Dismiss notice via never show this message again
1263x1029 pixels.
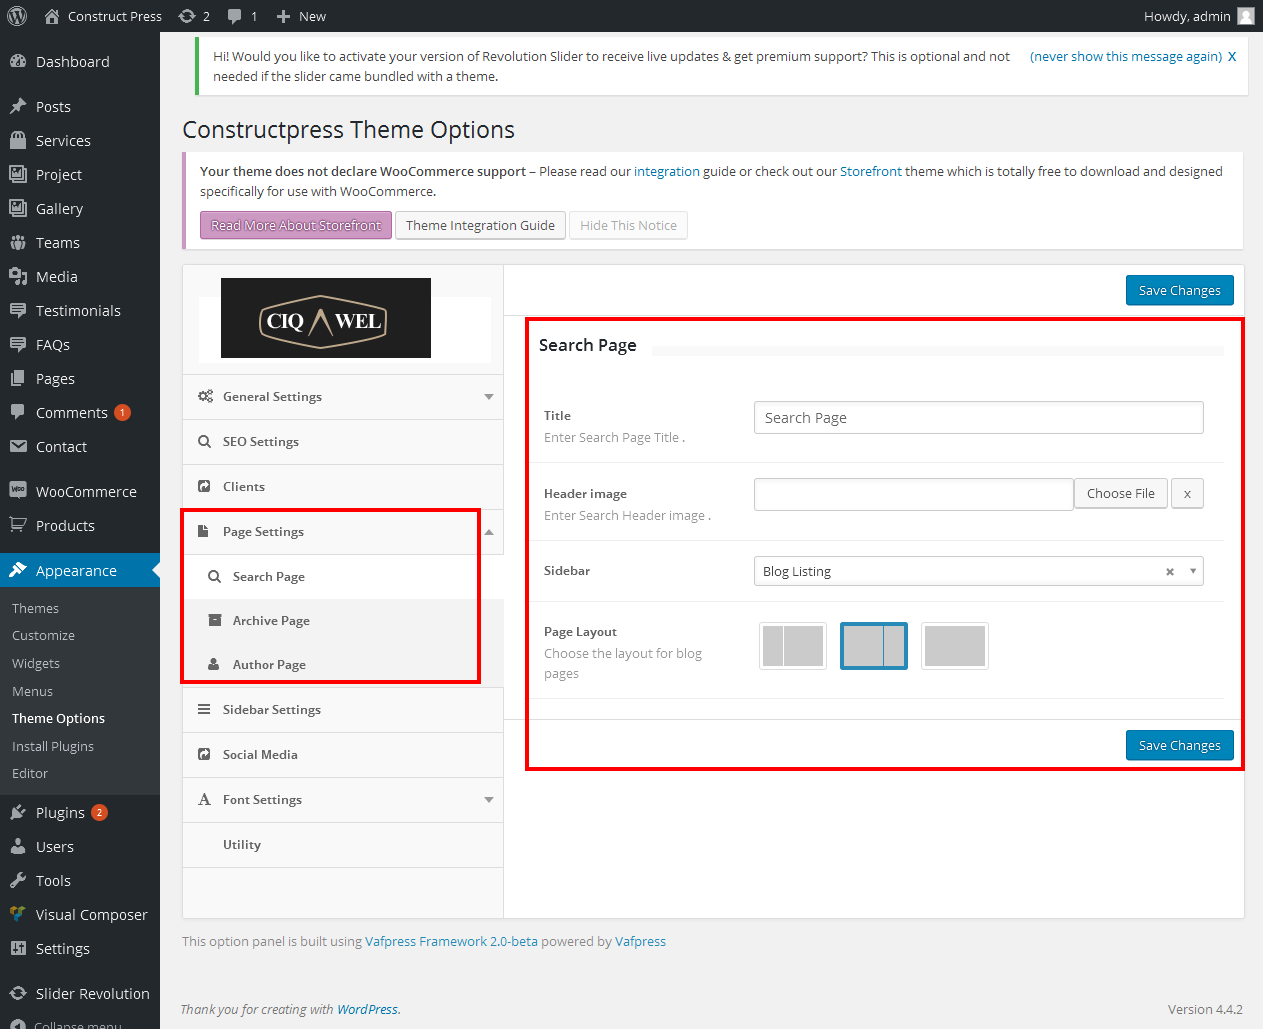pyautogui.click(x=1125, y=57)
